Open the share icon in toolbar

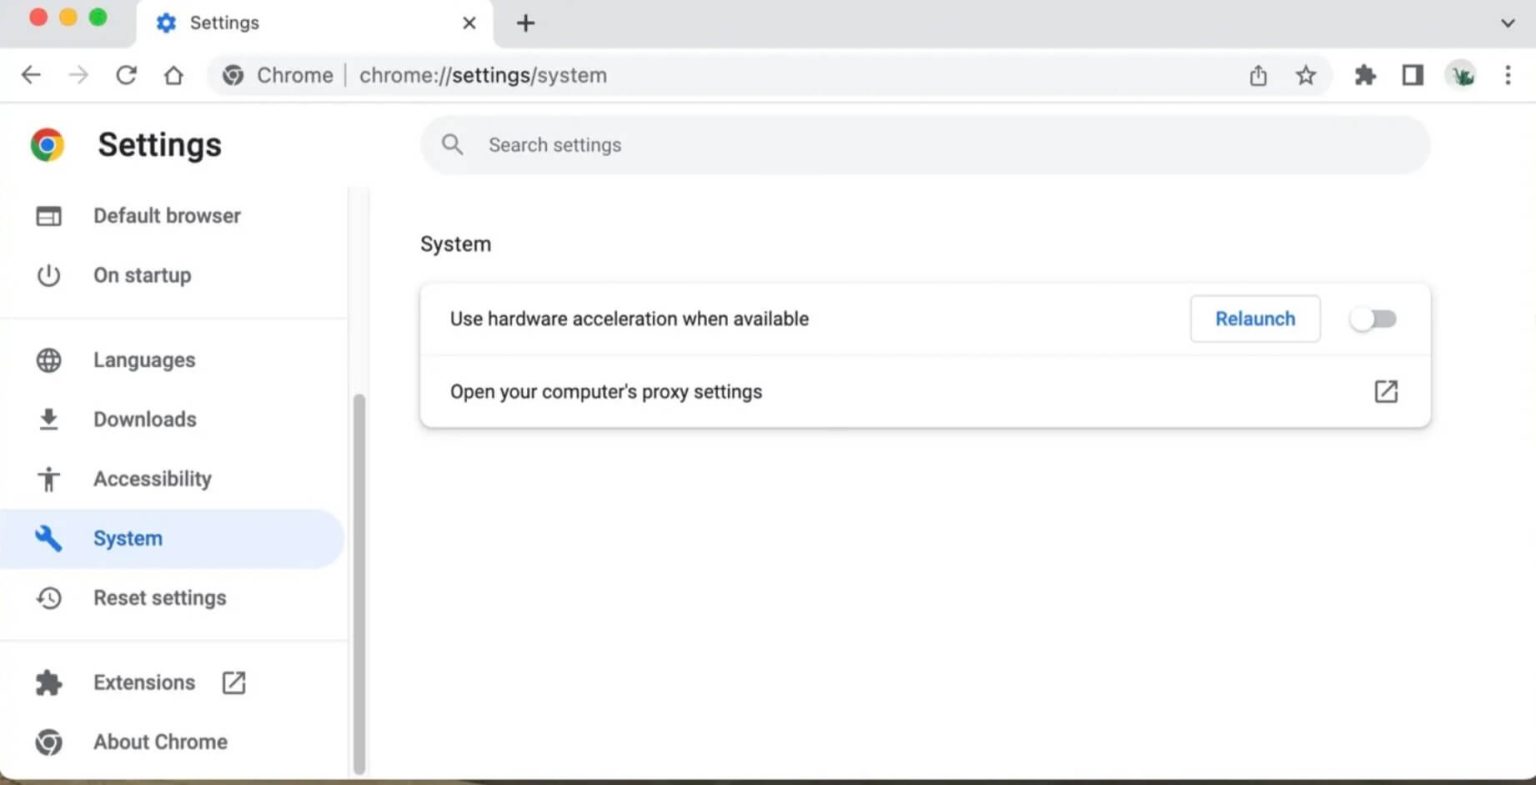point(1258,75)
